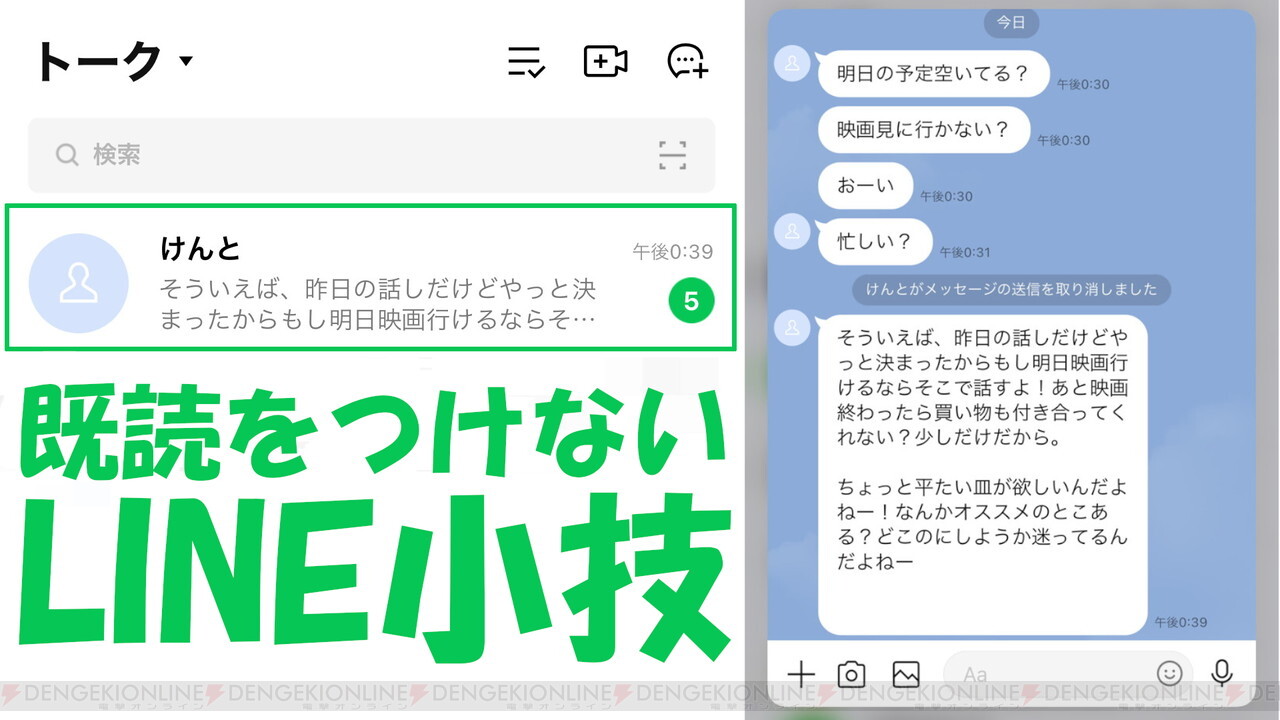Expand the トーク dropdown arrow
The image size is (1280, 720).
pos(185,61)
